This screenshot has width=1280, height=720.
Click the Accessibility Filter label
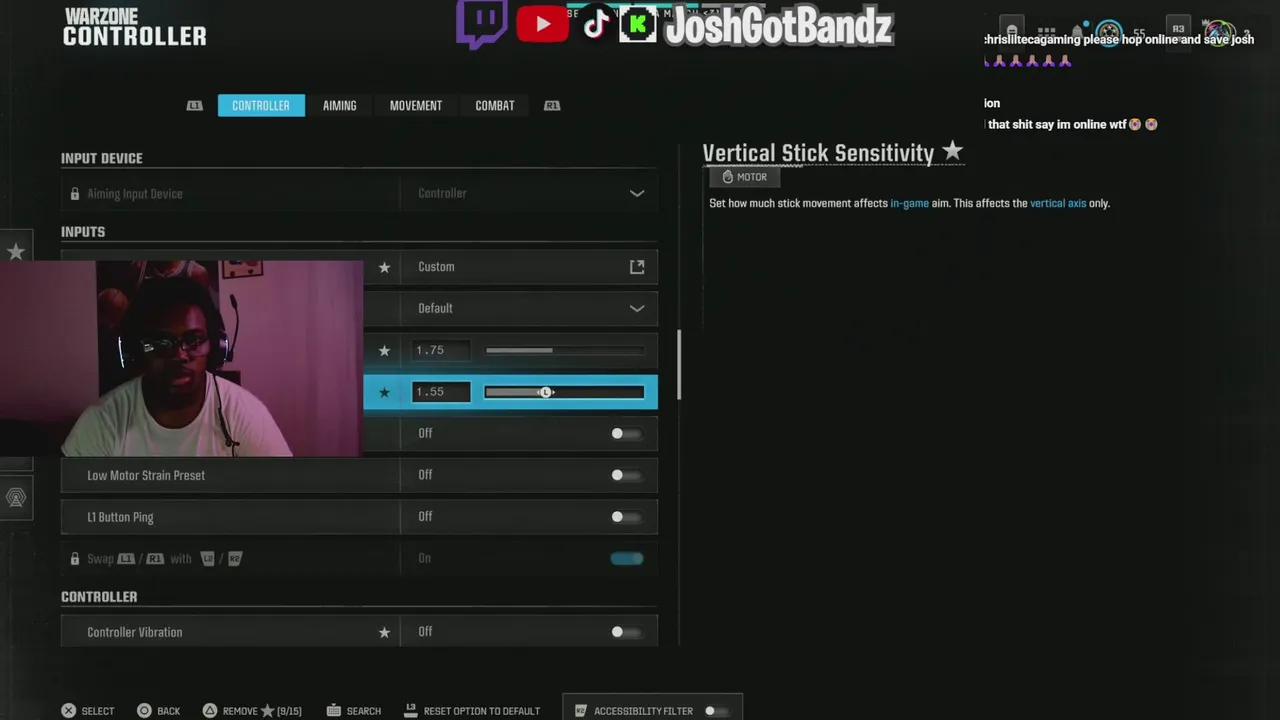[x=643, y=711]
